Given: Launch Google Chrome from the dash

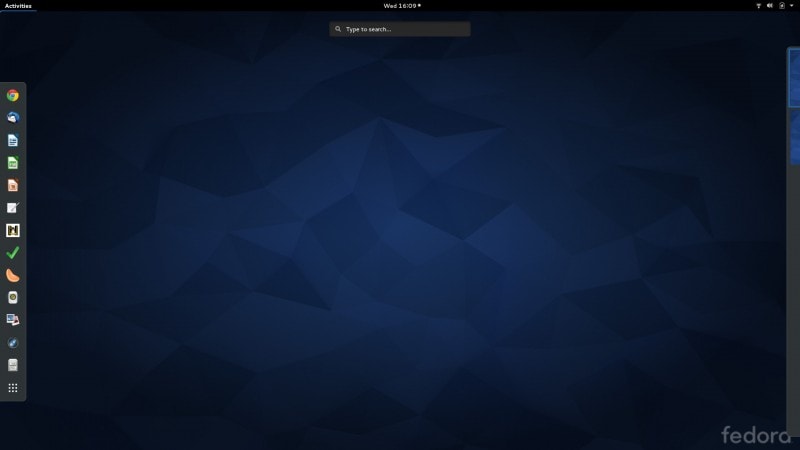Looking at the screenshot, I should (x=13, y=95).
